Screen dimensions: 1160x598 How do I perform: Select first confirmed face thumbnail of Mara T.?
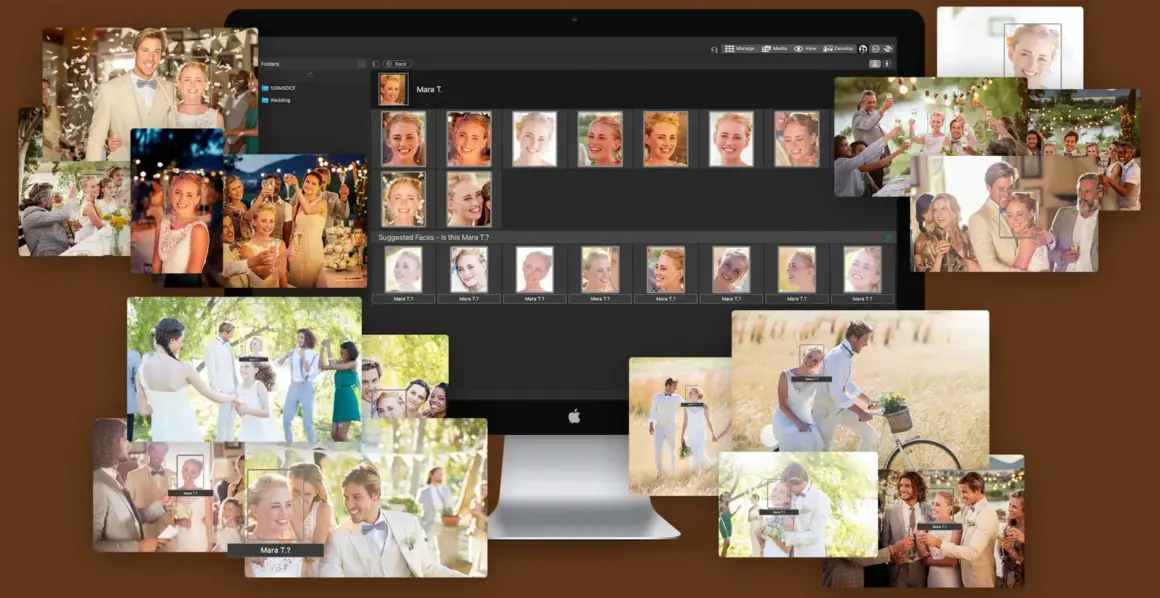(403, 138)
